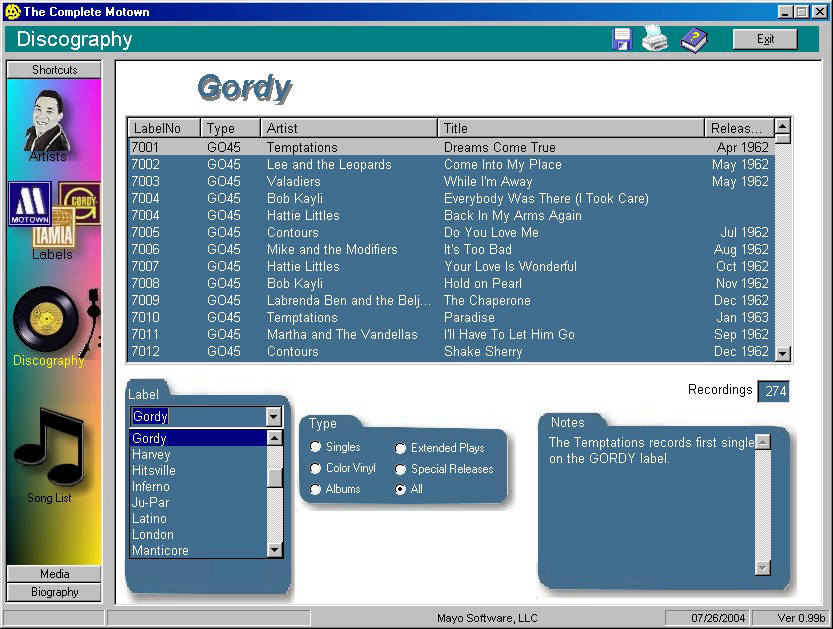The width and height of the screenshot is (833, 629).
Task: Click the label list scrollbar thumb
Action: 274,478
